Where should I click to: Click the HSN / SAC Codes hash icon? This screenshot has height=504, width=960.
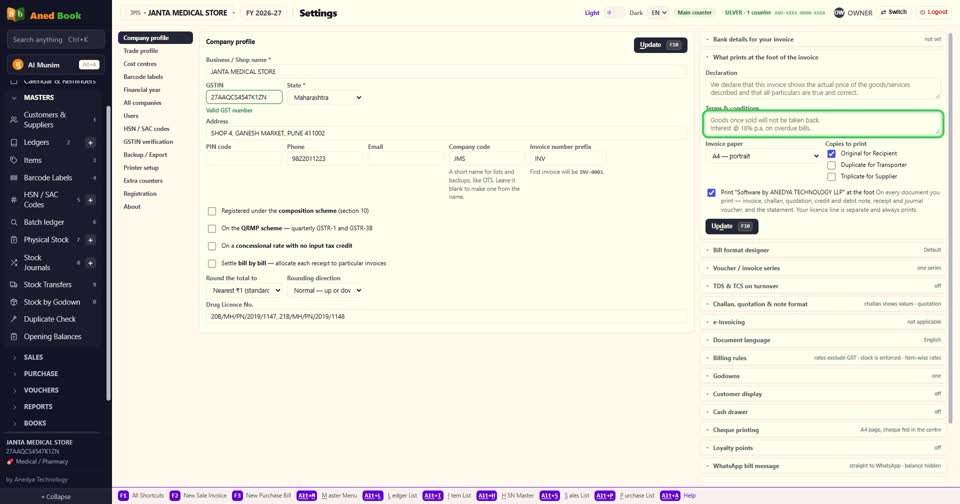tap(13, 200)
